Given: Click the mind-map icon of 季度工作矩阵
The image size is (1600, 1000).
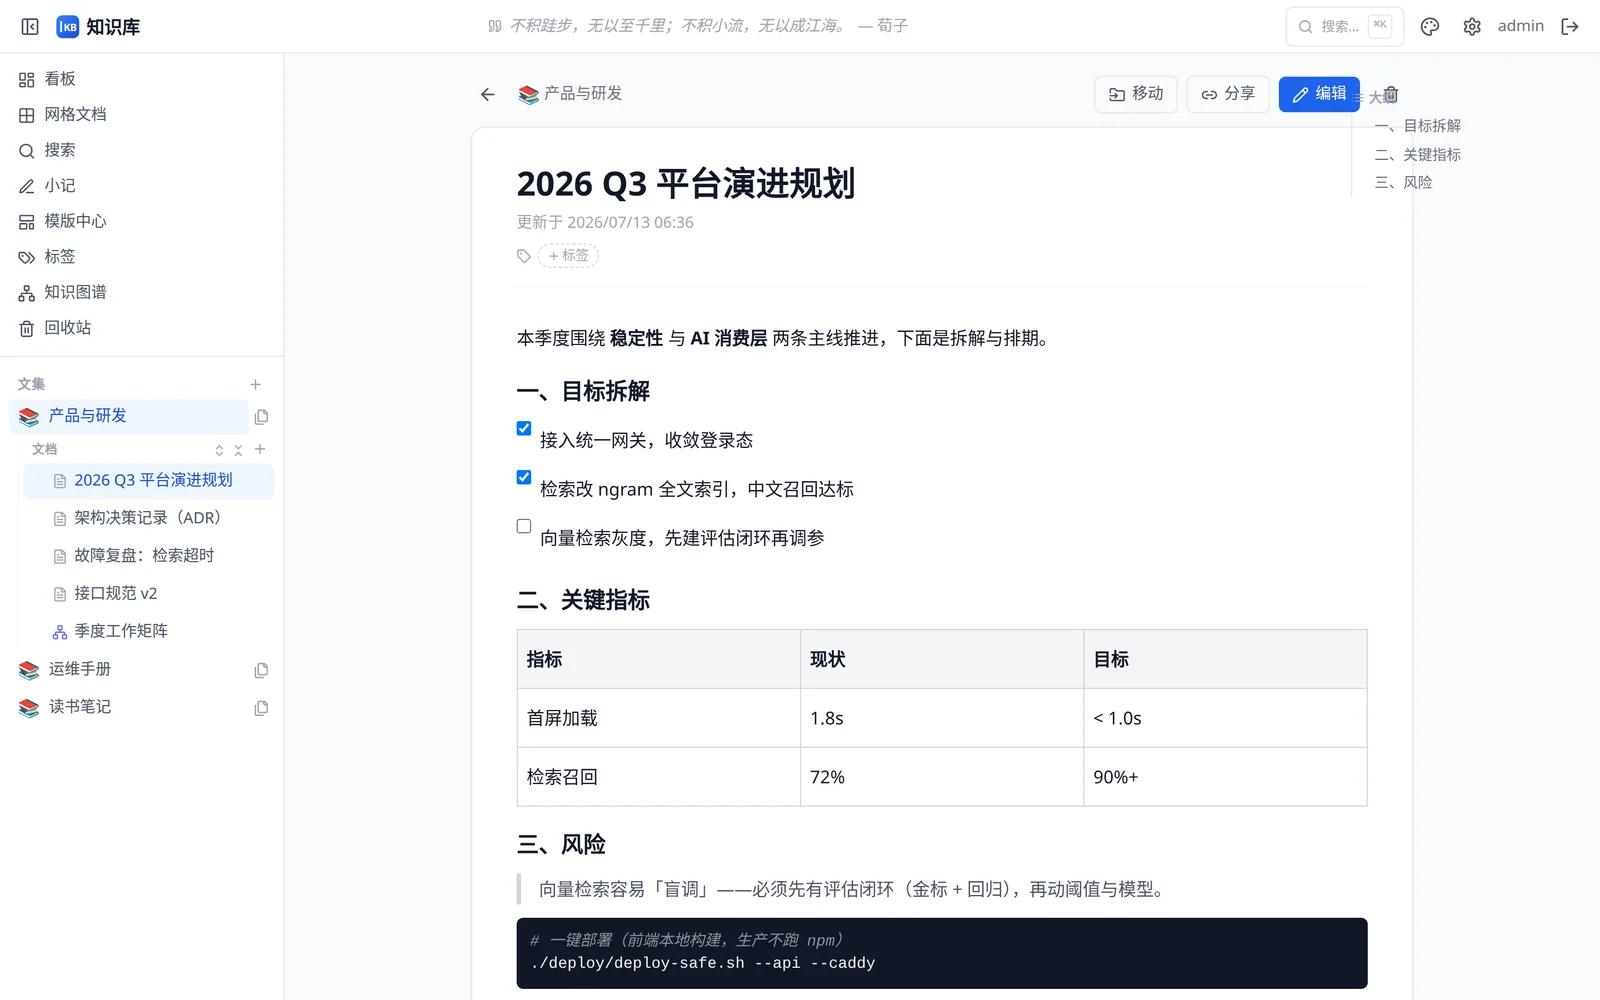Looking at the screenshot, I should point(60,632).
